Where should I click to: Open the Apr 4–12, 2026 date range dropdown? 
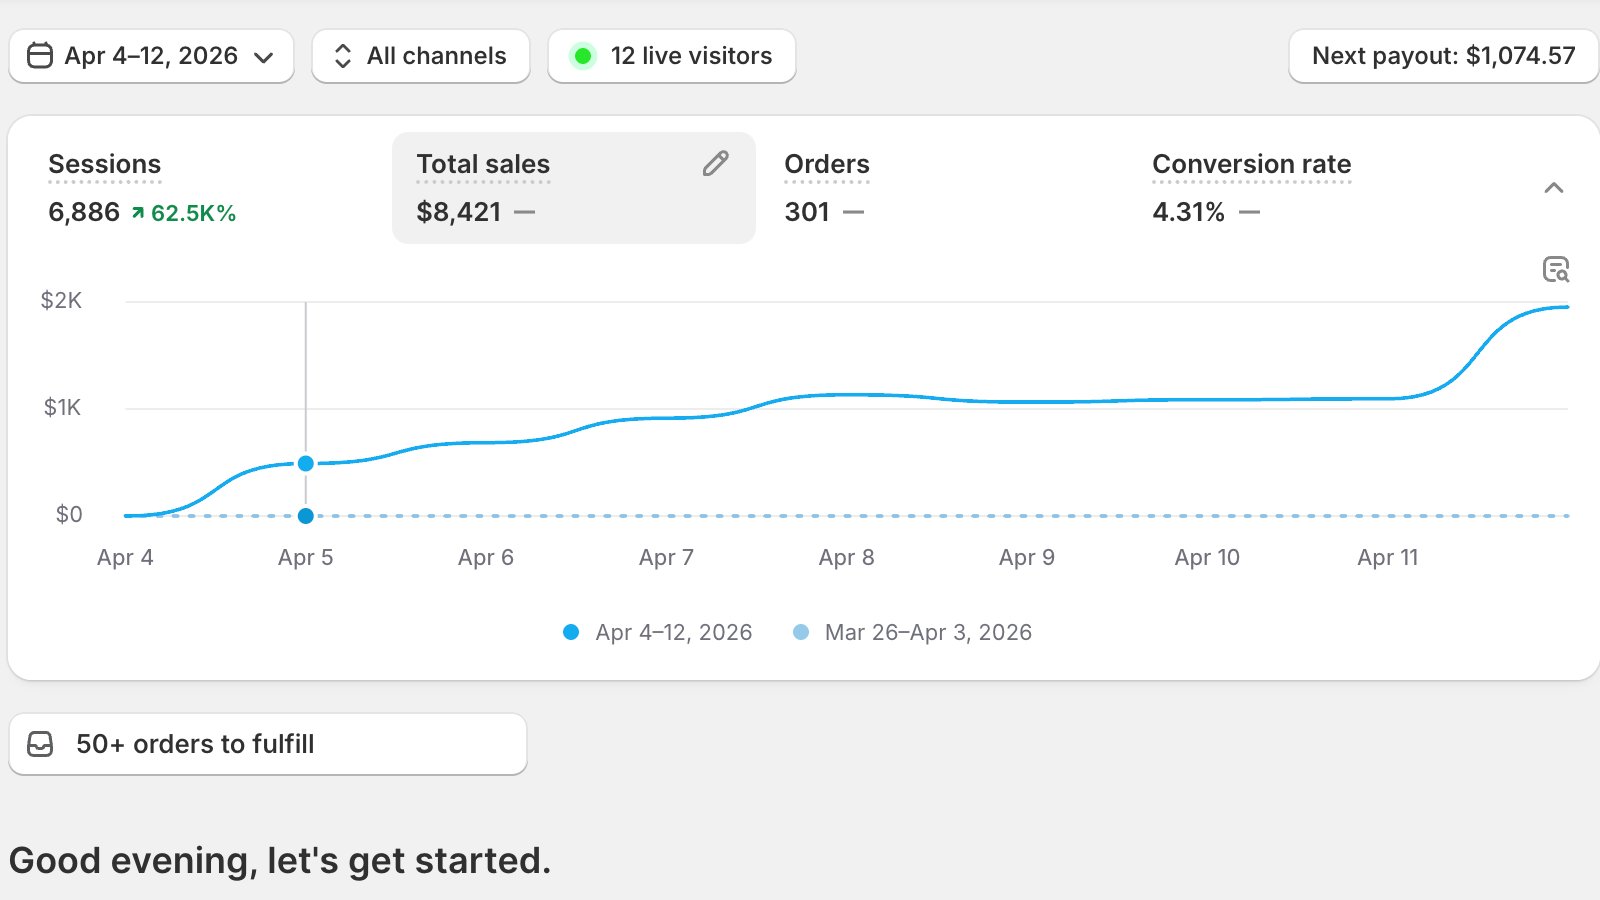pyautogui.click(x=151, y=56)
